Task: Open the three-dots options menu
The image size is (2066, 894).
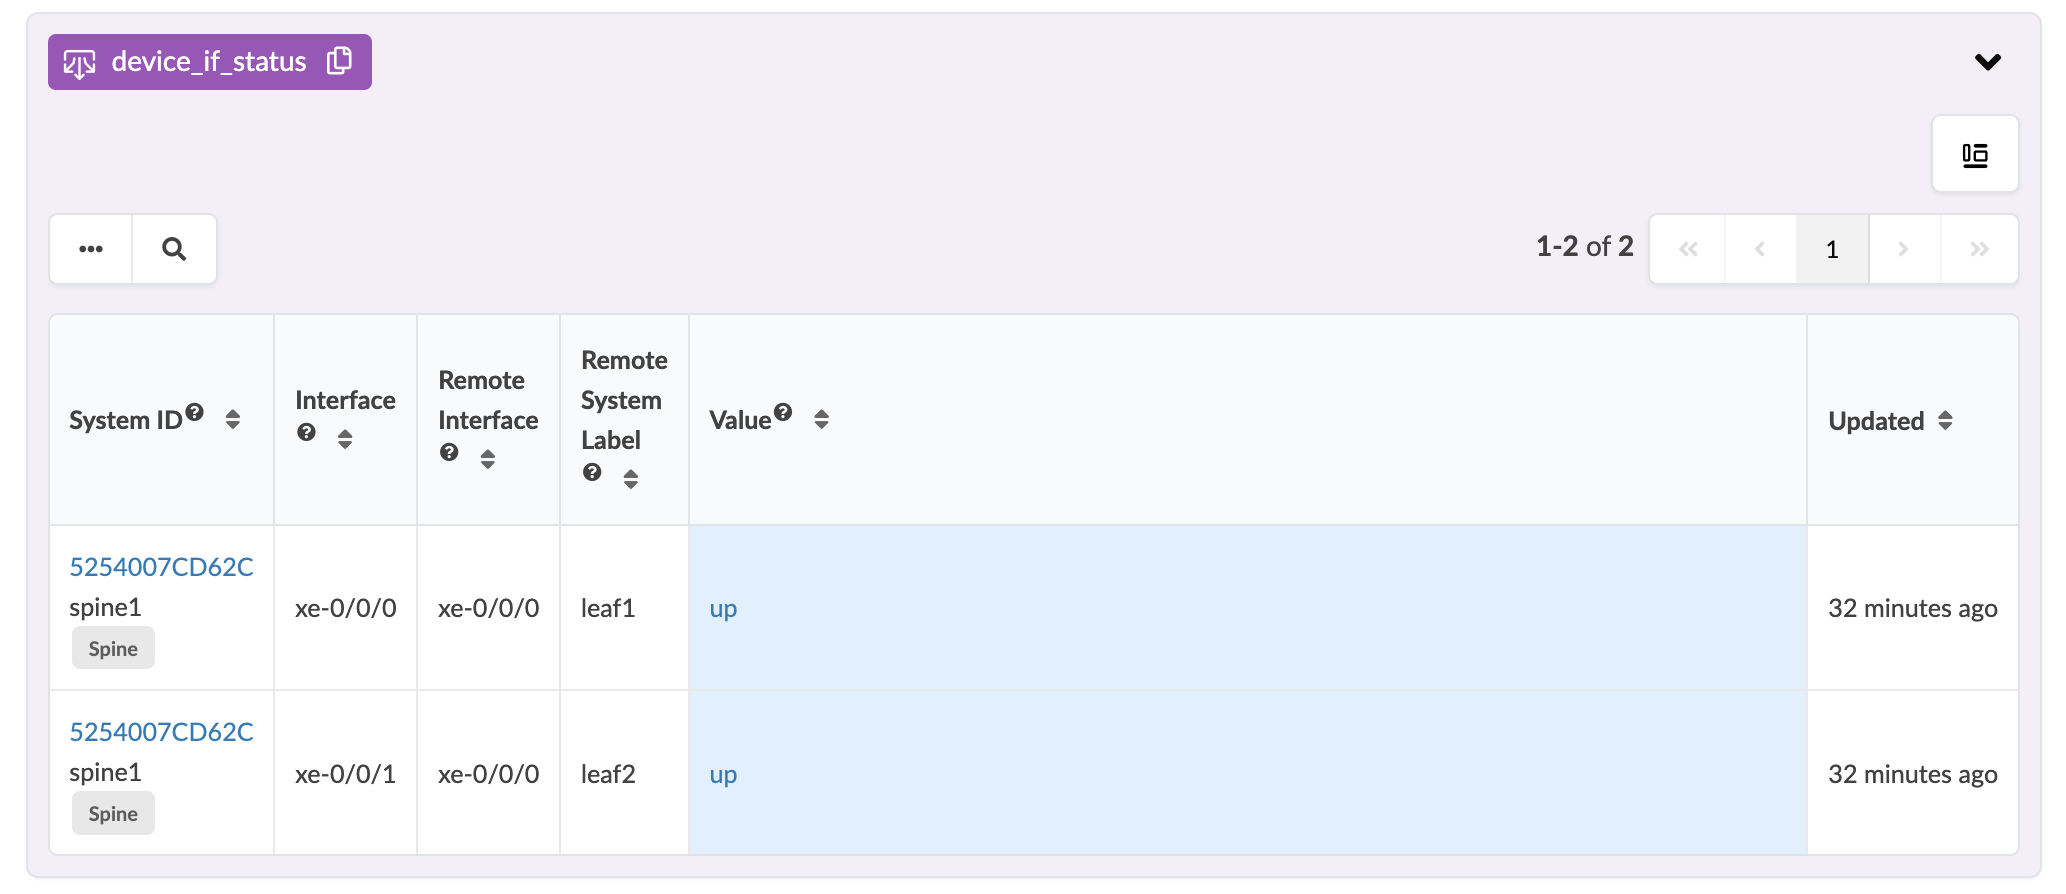Action: 91,249
